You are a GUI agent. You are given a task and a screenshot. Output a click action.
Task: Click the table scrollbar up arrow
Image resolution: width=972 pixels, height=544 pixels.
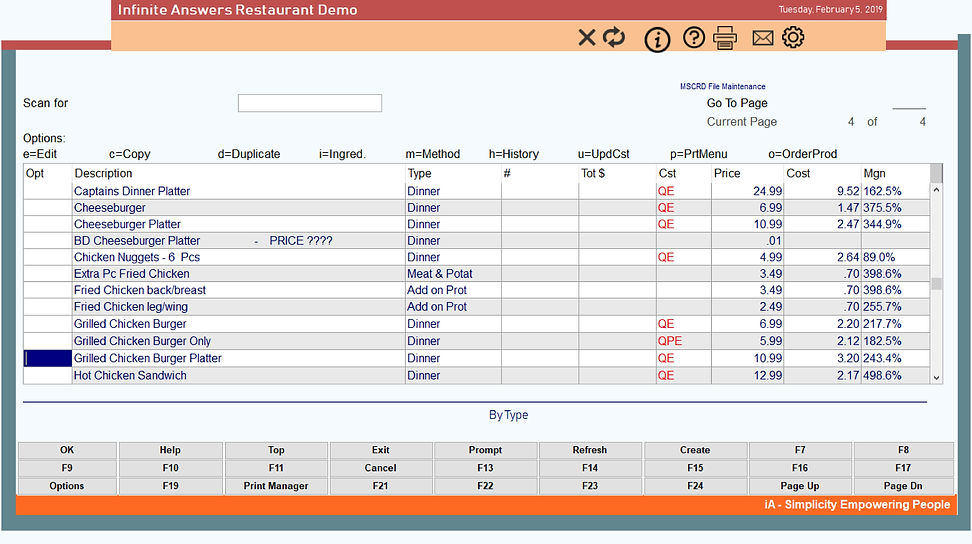pos(936,190)
